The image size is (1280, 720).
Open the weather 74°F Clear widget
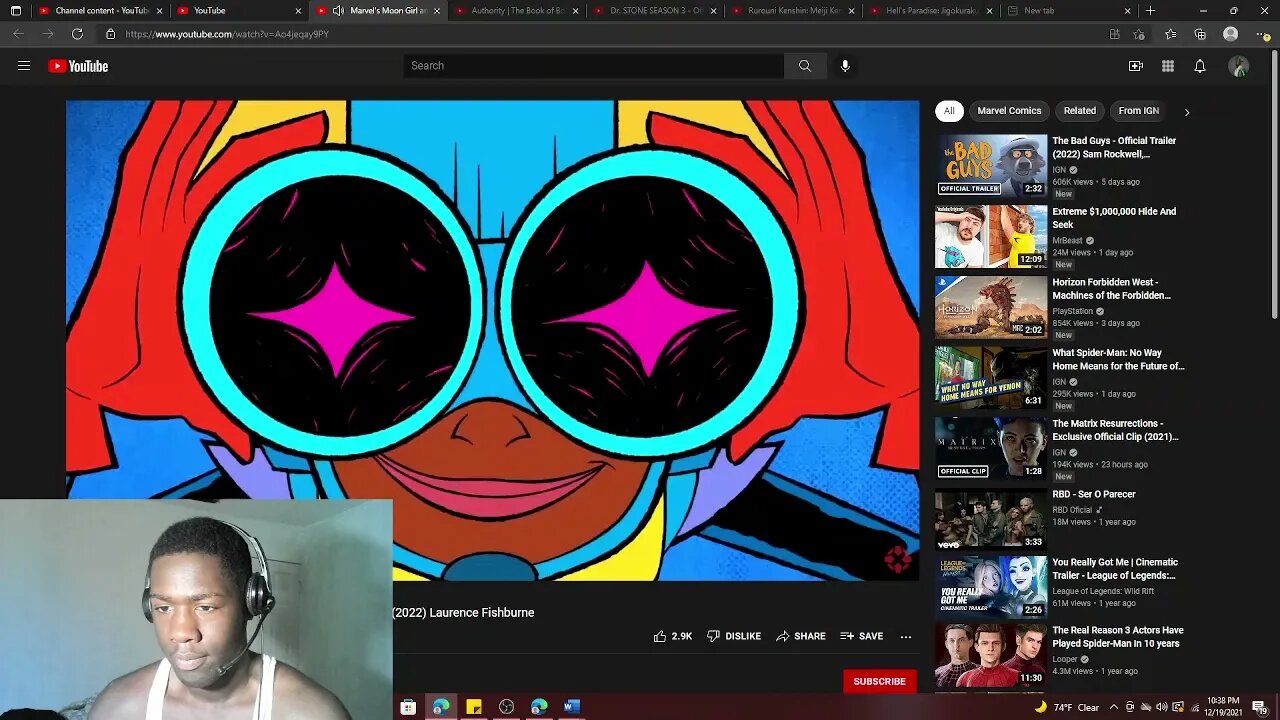tap(1068, 707)
